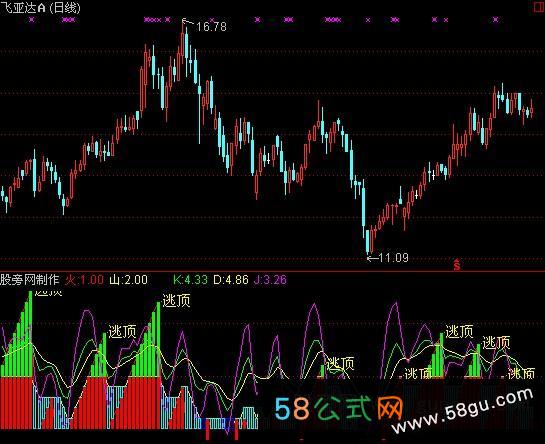Select the 火:1.00 indicator value
Viewport: 545px width, 444px height.
[85, 280]
